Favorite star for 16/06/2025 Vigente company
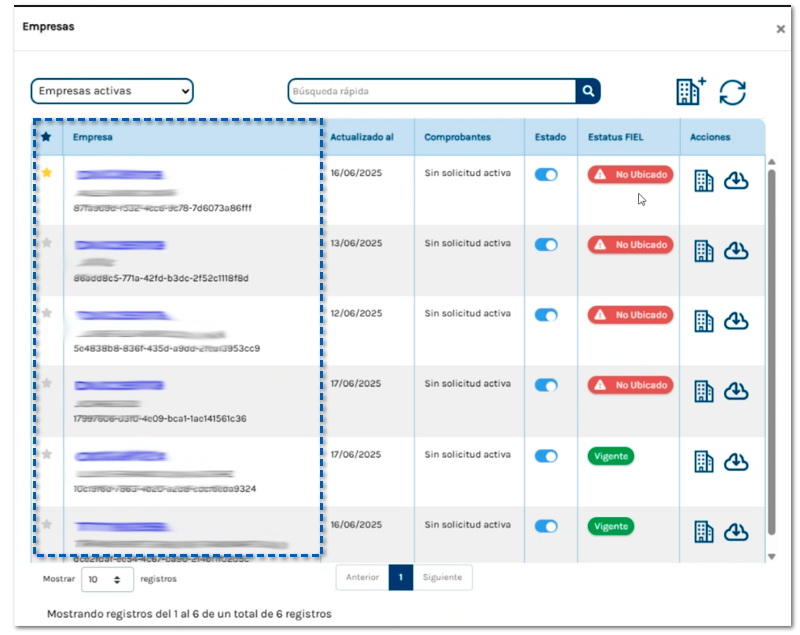This screenshot has height=635, width=800. (x=47, y=524)
